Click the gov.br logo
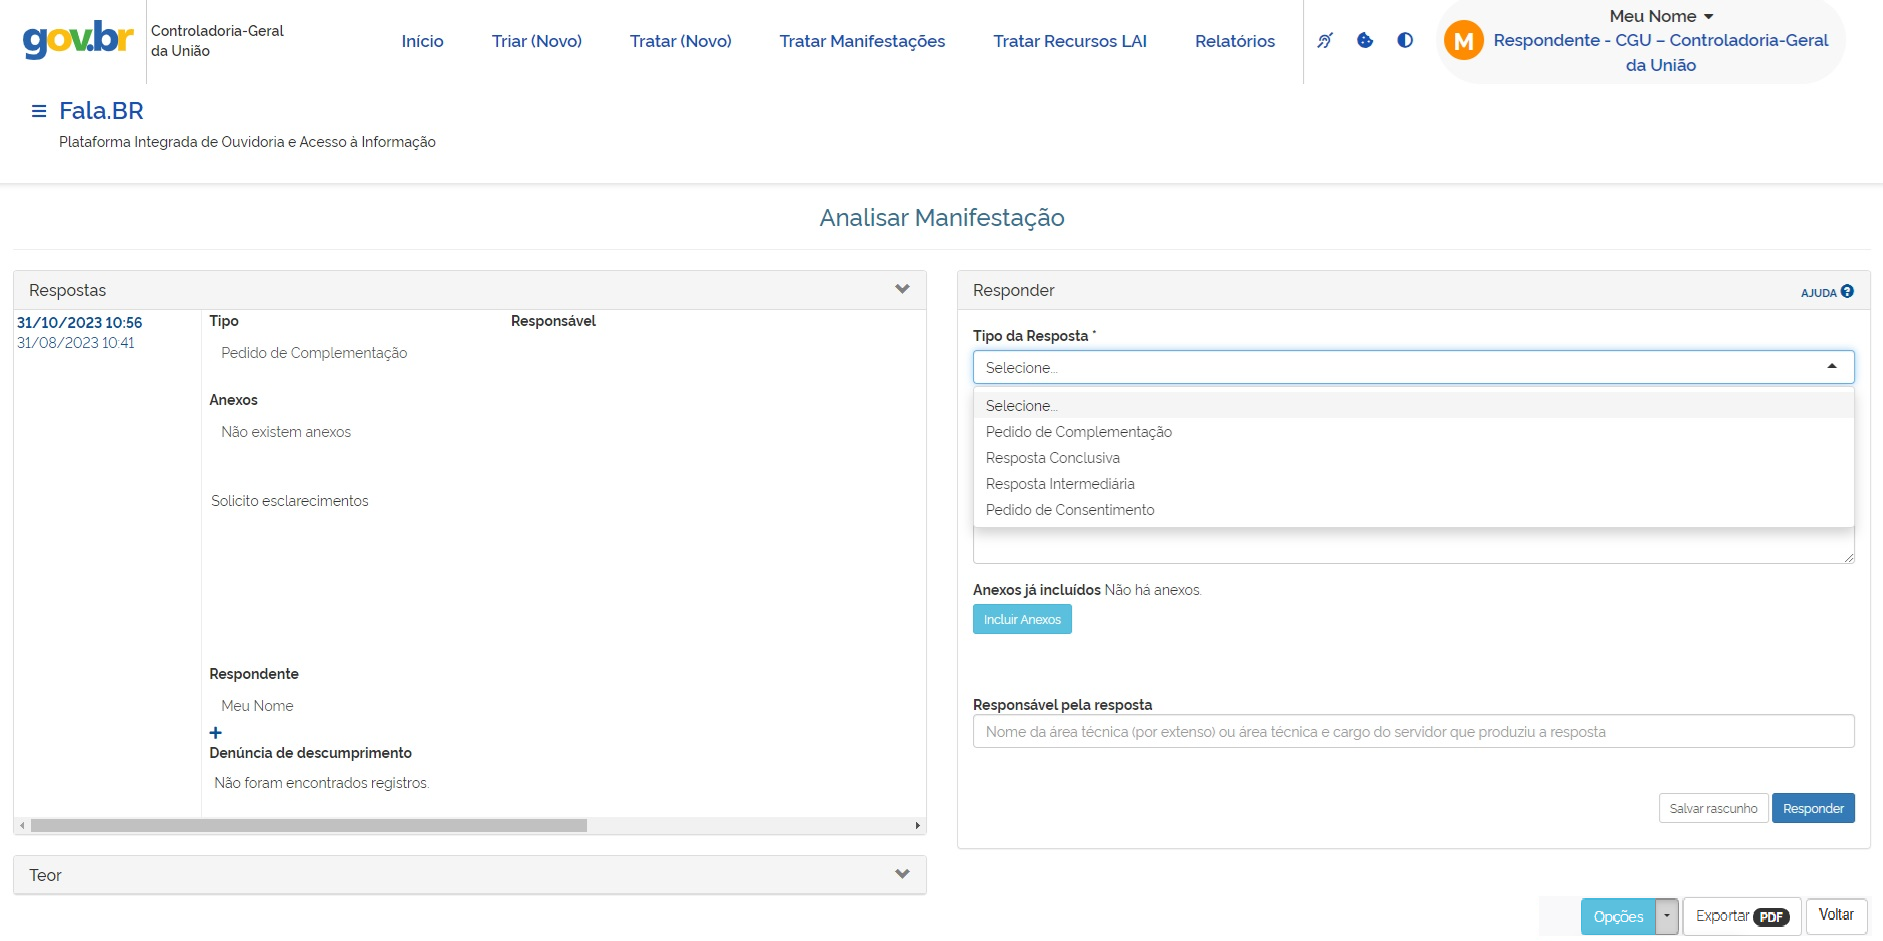 [x=78, y=40]
